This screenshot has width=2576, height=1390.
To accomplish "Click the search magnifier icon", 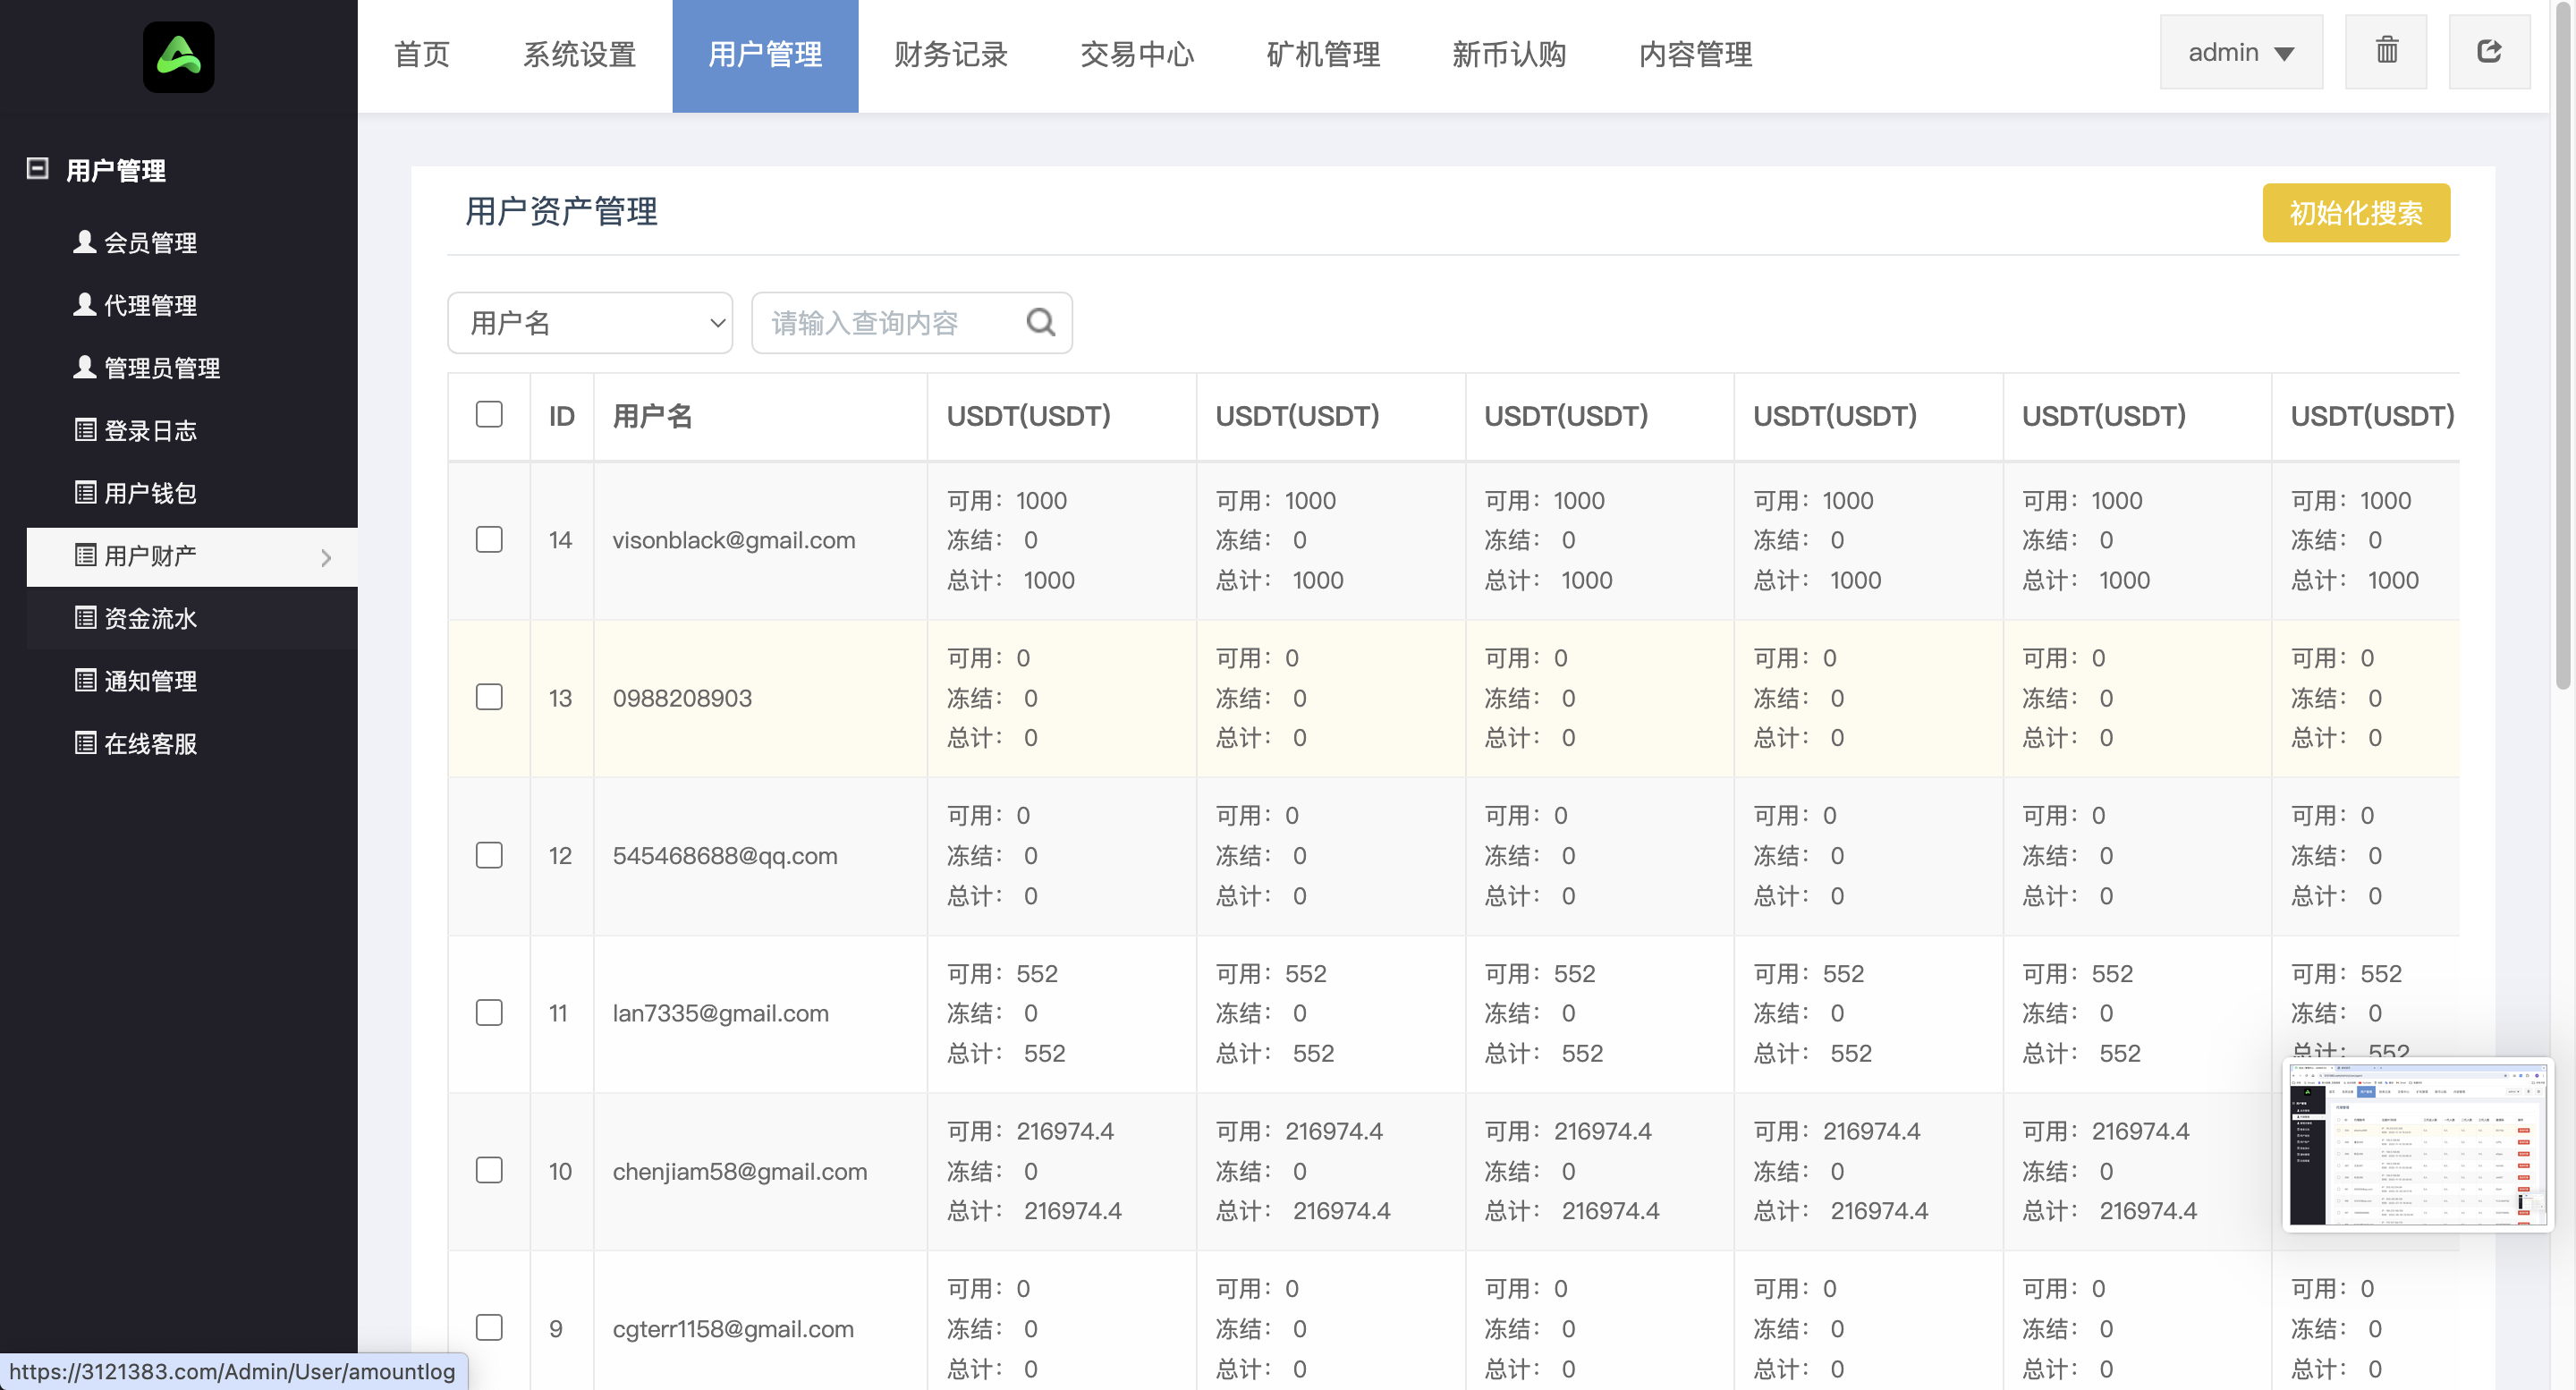I will pos(1040,322).
